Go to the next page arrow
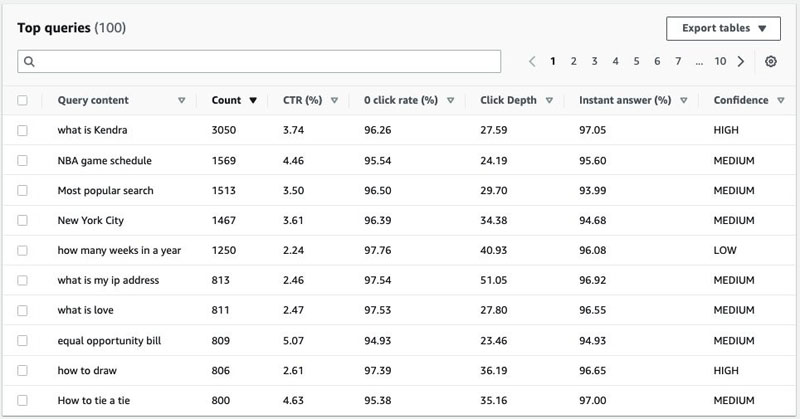 (741, 61)
